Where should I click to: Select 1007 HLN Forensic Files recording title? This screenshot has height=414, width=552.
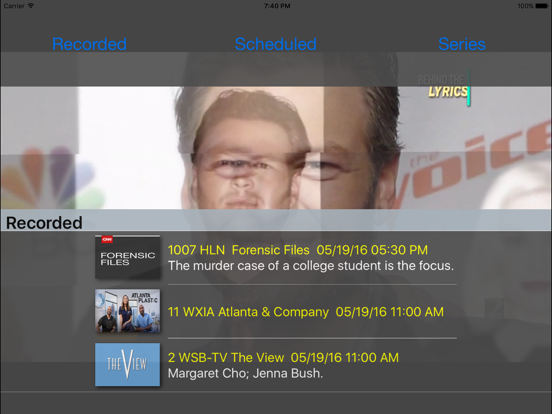pos(298,250)
